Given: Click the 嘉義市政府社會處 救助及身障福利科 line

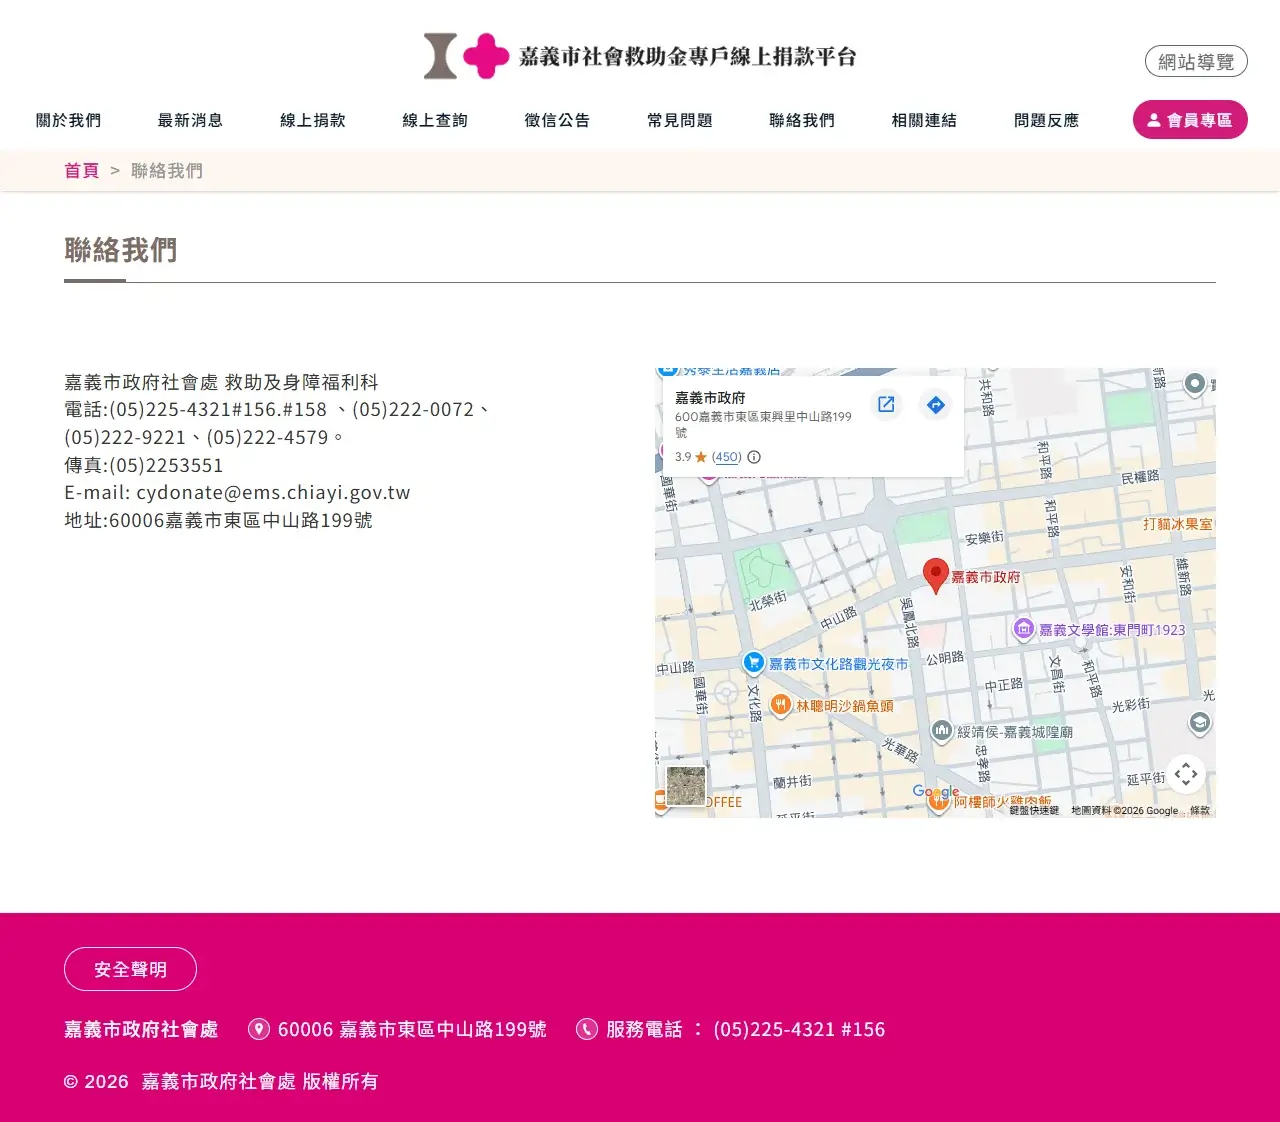Looking at the screenshot, I should [221, 382].
